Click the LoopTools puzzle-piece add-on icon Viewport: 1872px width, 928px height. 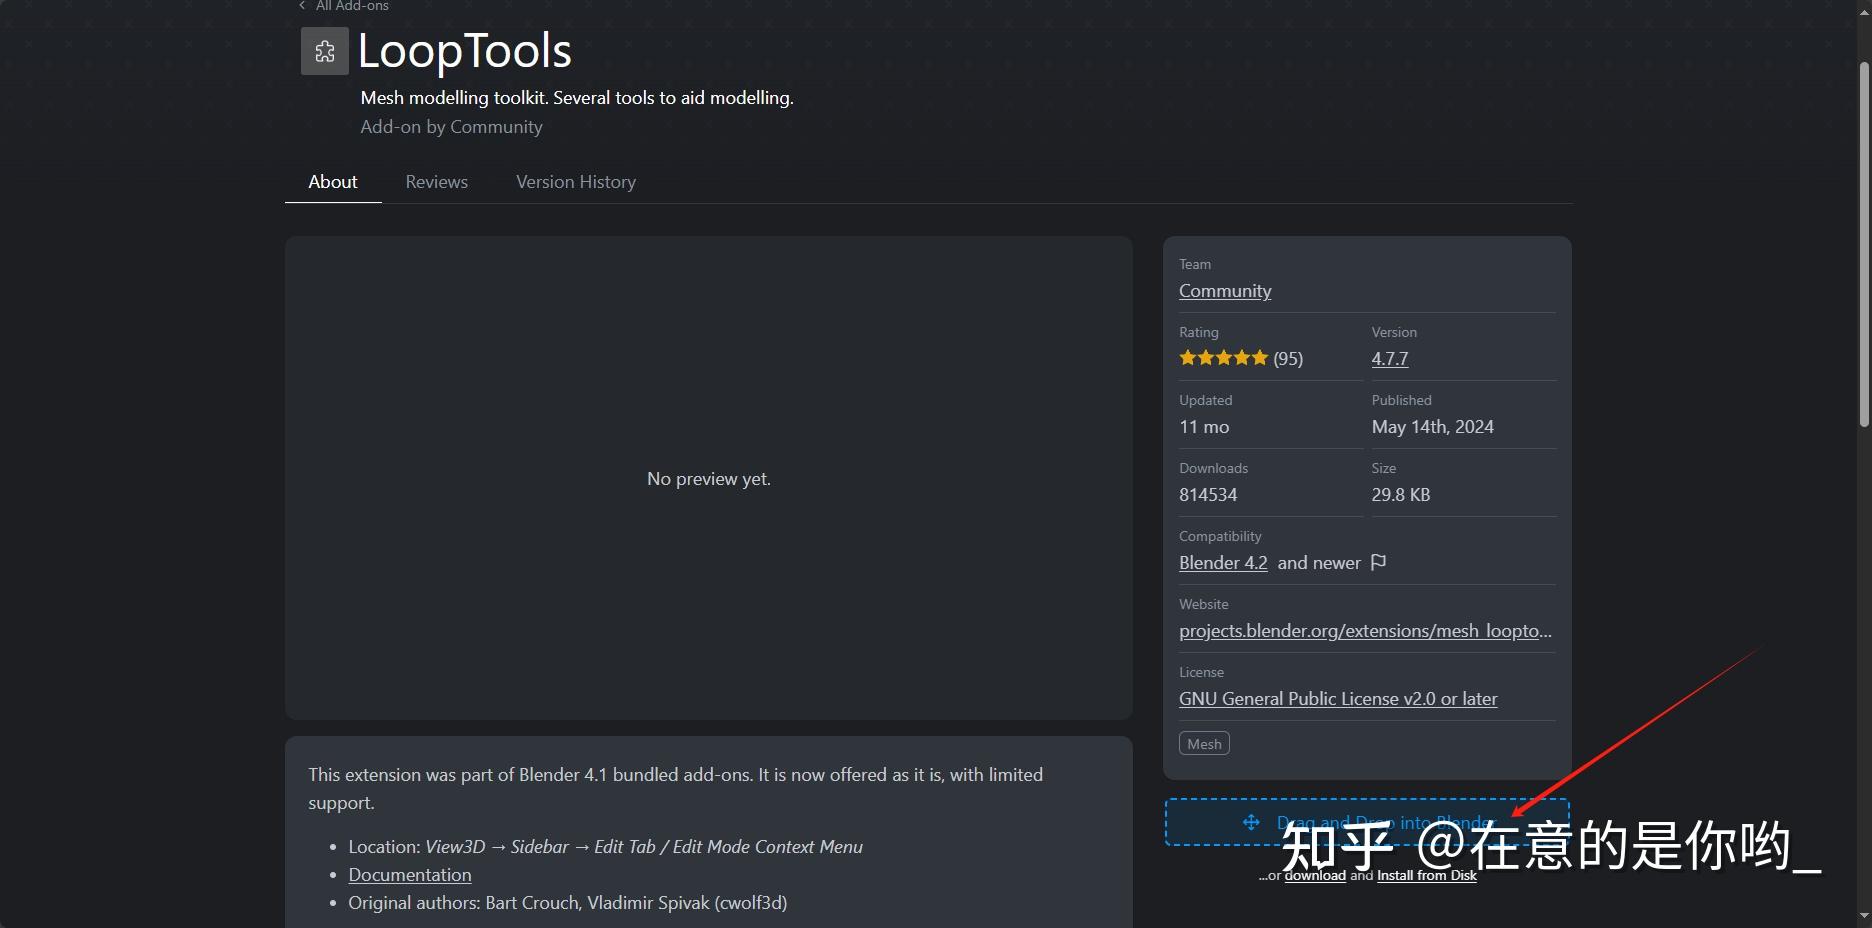325,51
